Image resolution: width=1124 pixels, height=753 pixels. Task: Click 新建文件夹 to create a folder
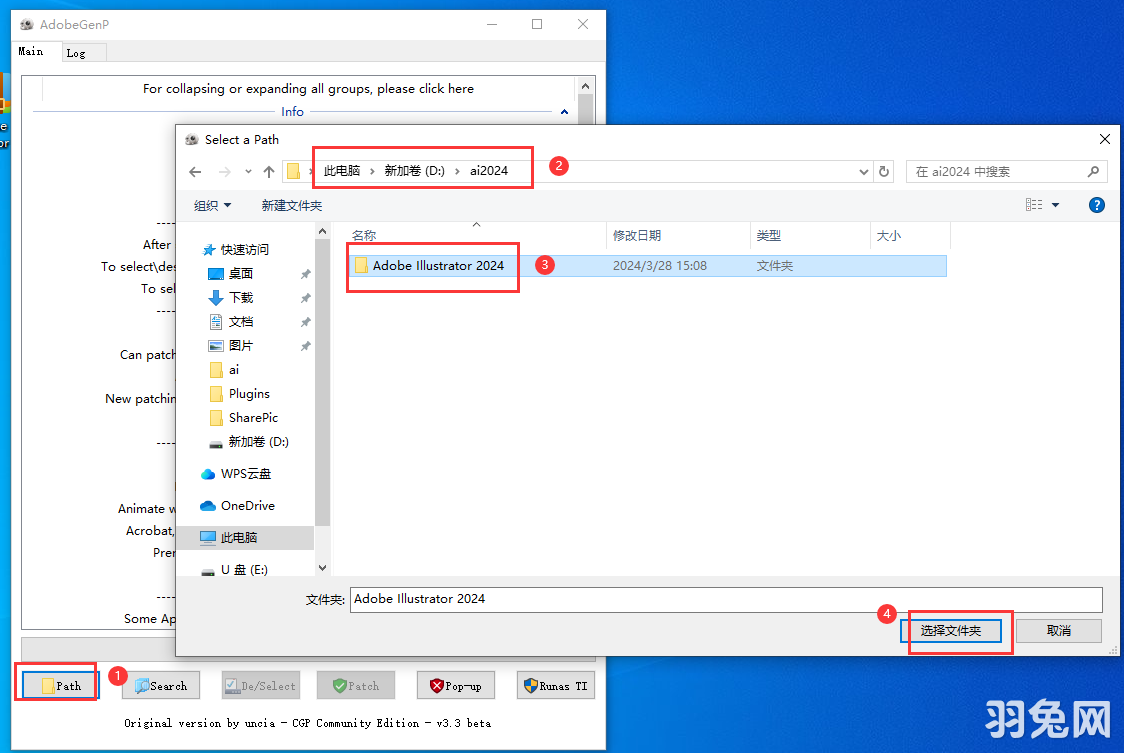click(292, 206)
